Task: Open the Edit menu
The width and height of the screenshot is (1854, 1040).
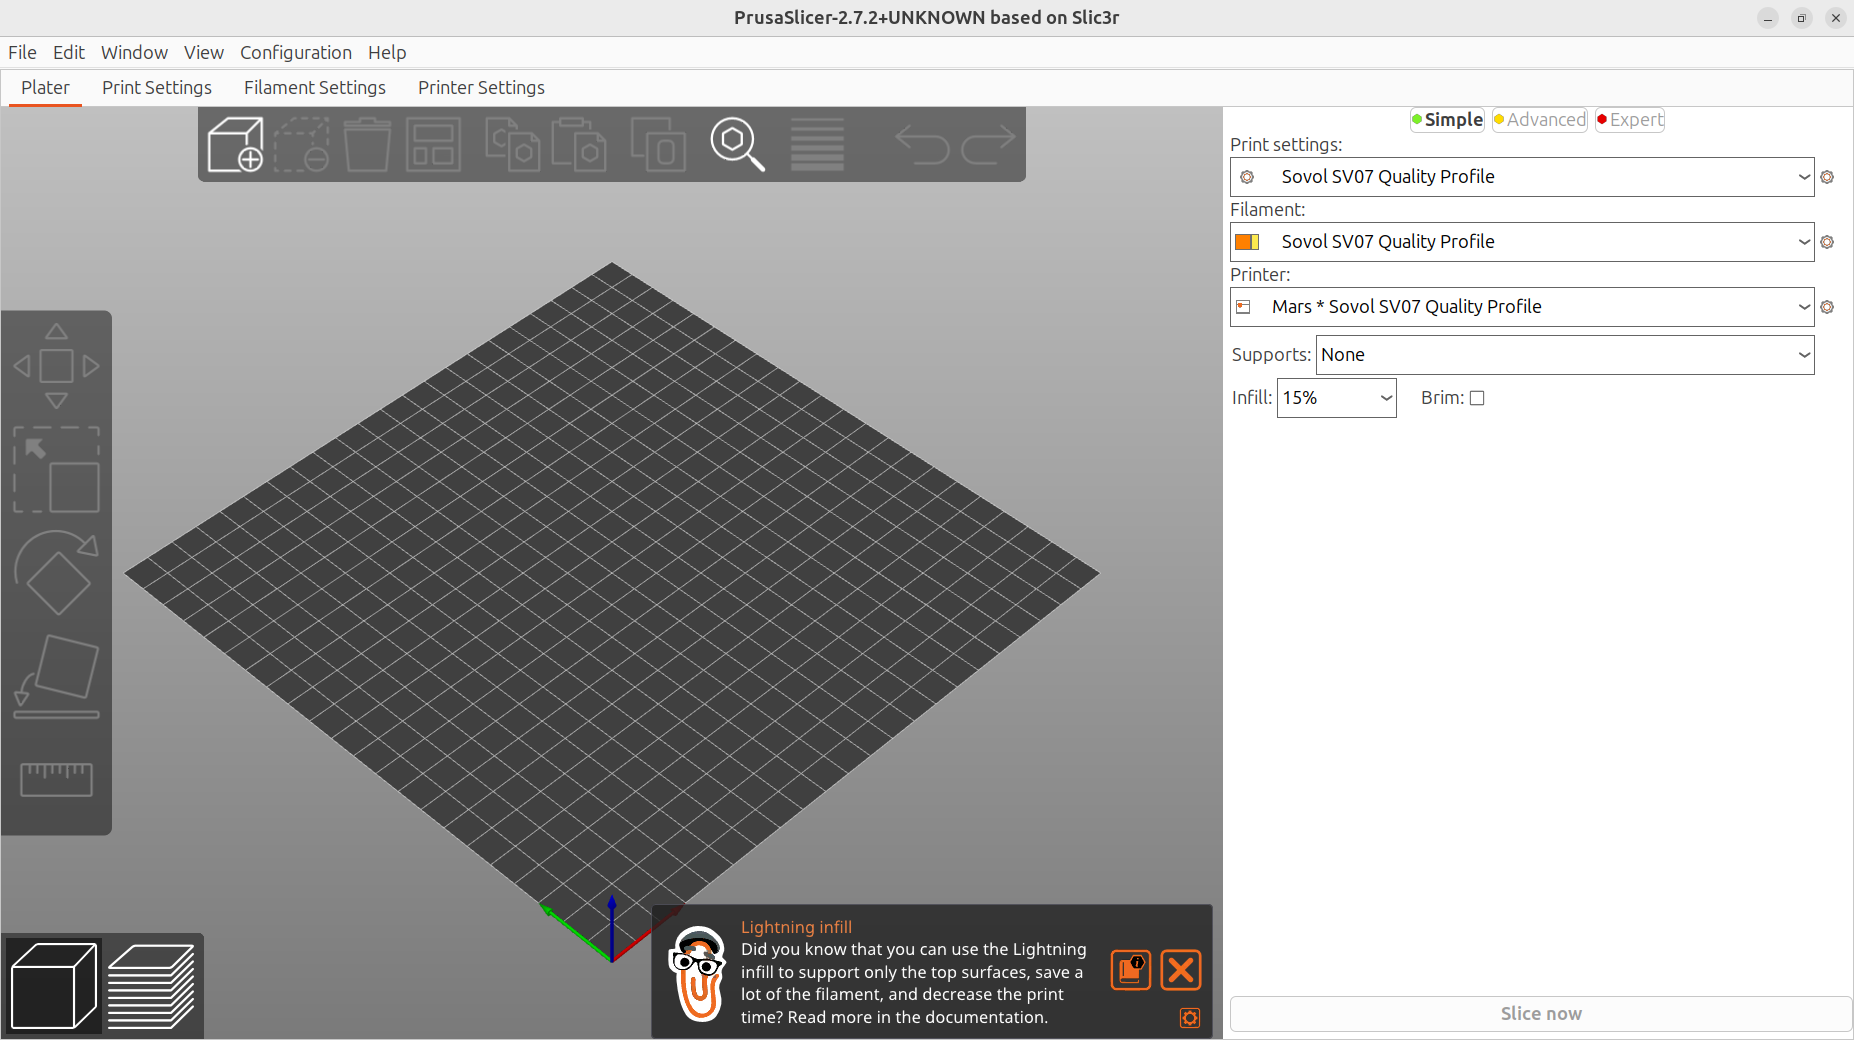Action: (x=69, y=53)
